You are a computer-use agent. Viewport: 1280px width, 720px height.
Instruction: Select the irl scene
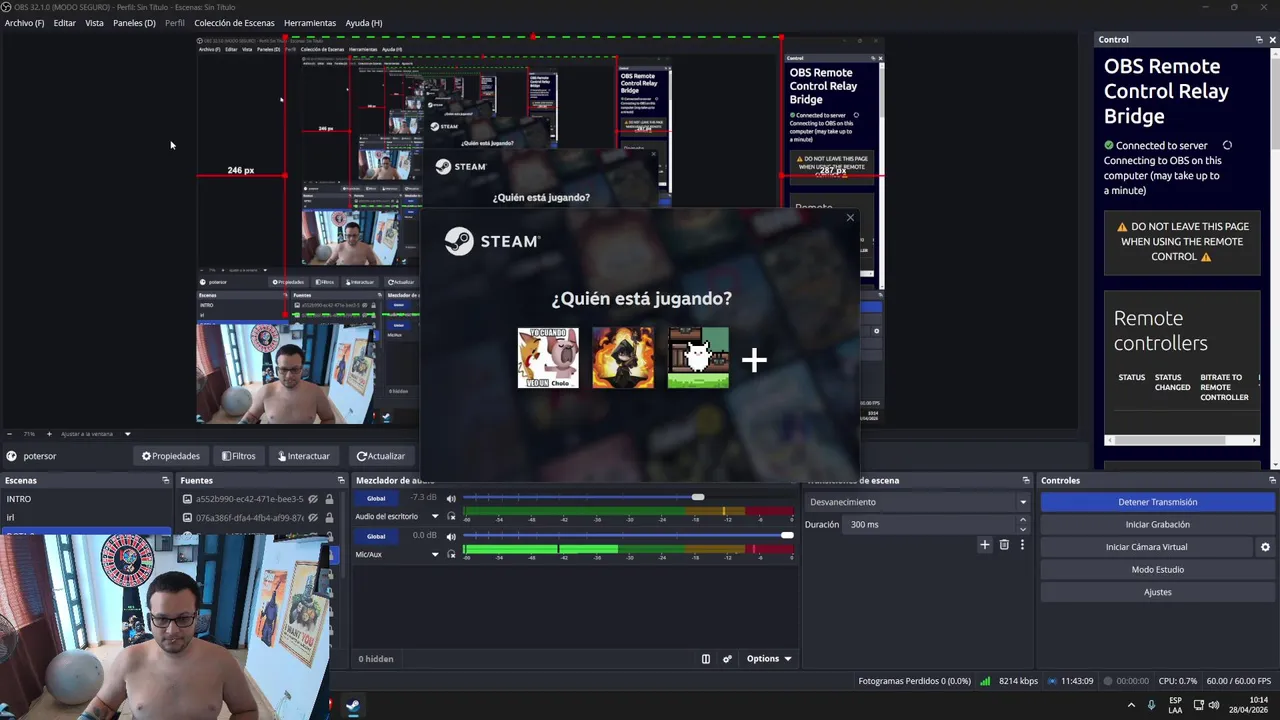86,517
